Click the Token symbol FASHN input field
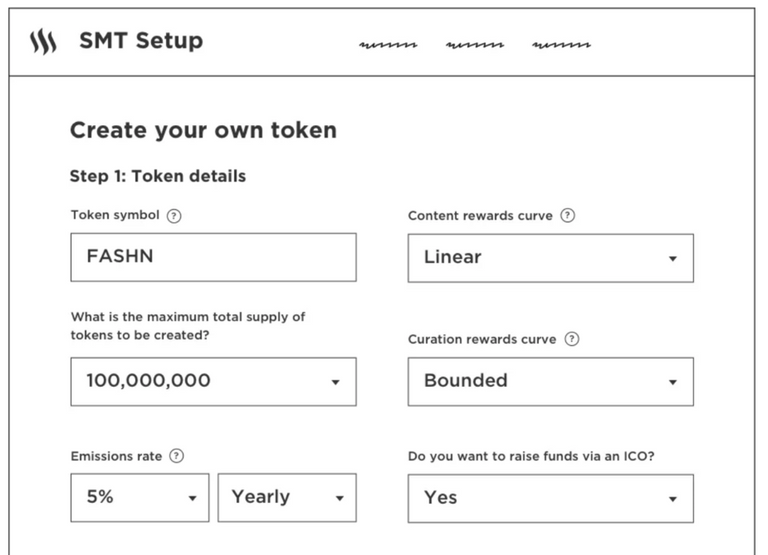This screenshot has width=768, height=555. click(214, 257)
